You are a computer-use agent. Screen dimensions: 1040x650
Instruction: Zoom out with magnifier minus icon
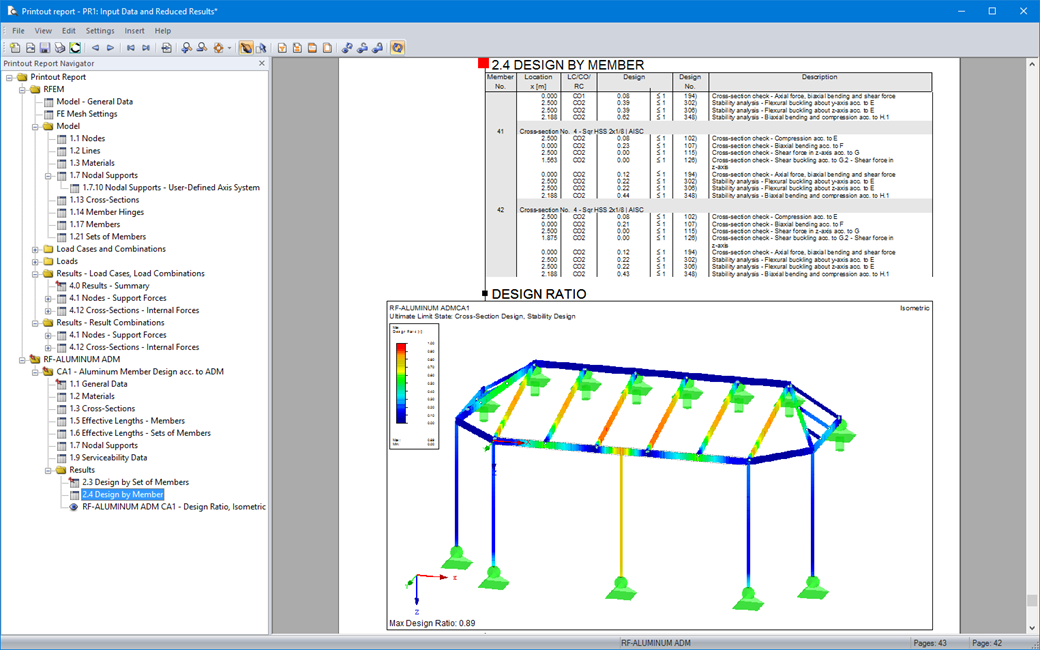pos(202,48)
